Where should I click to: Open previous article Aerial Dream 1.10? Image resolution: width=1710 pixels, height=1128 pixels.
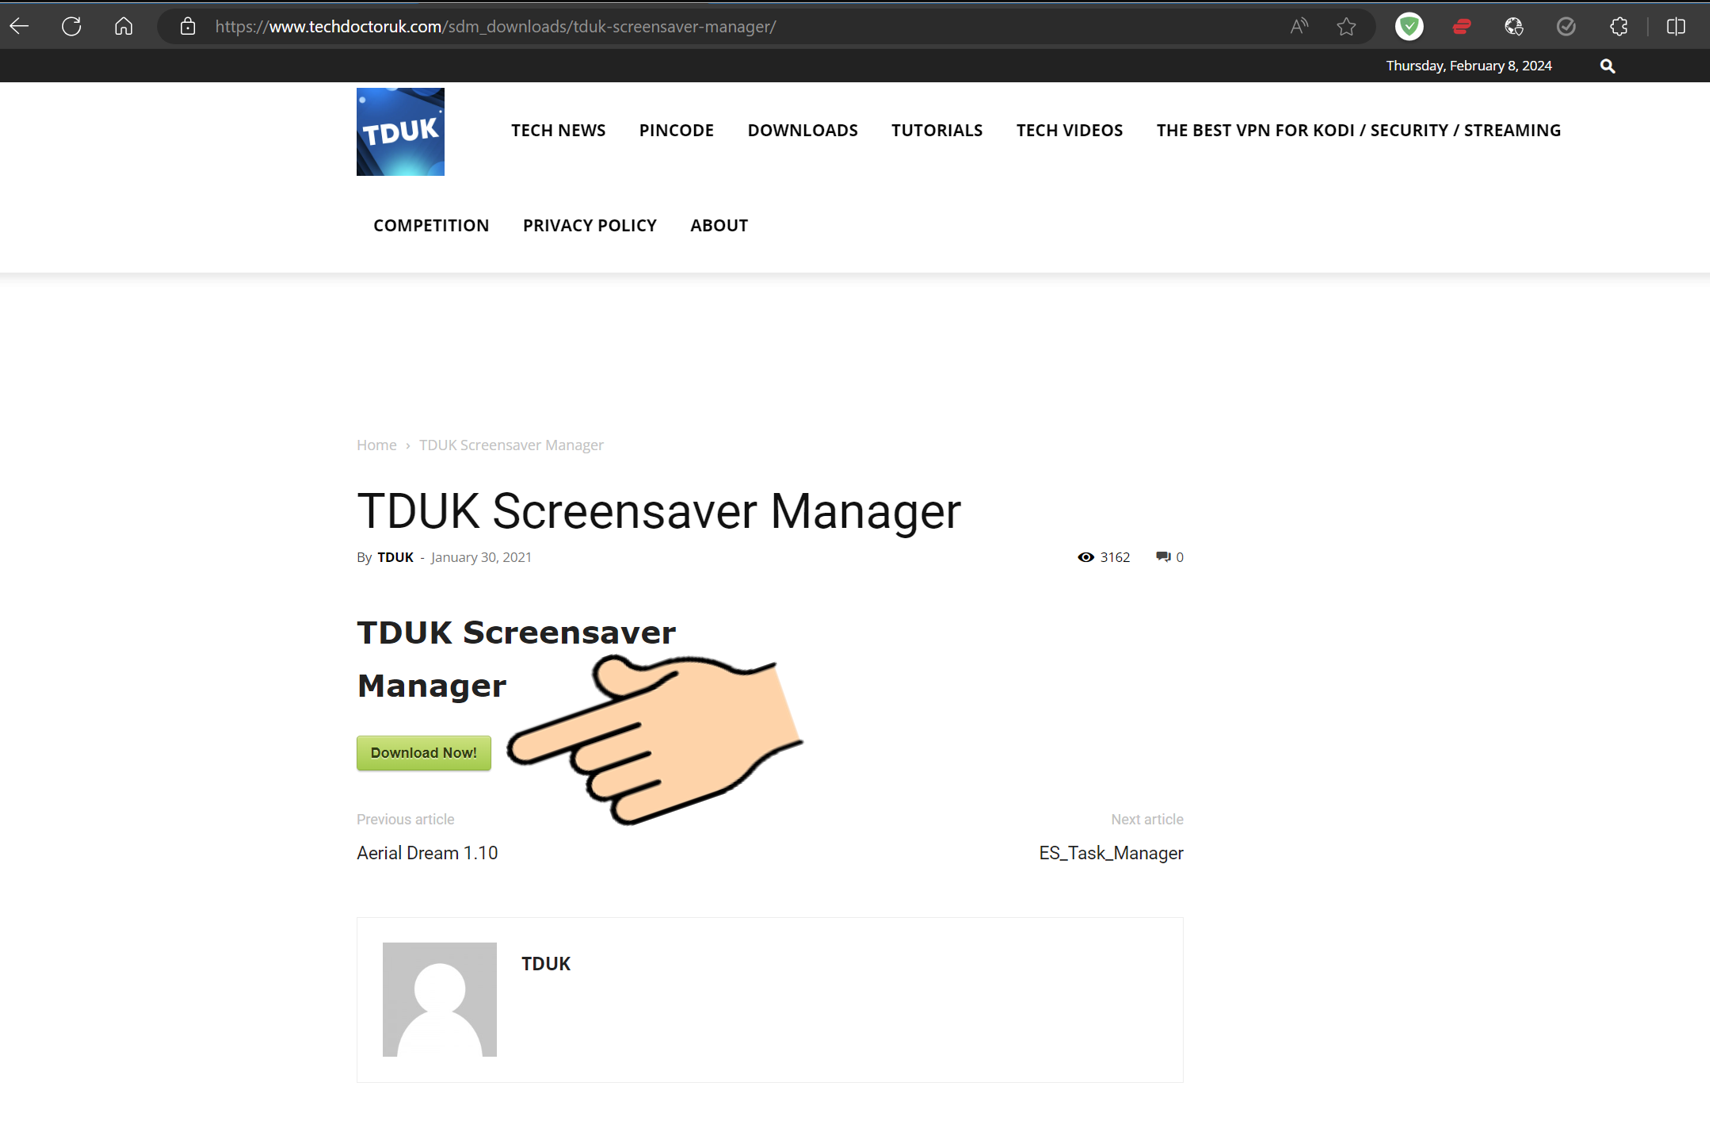point(427,853)
